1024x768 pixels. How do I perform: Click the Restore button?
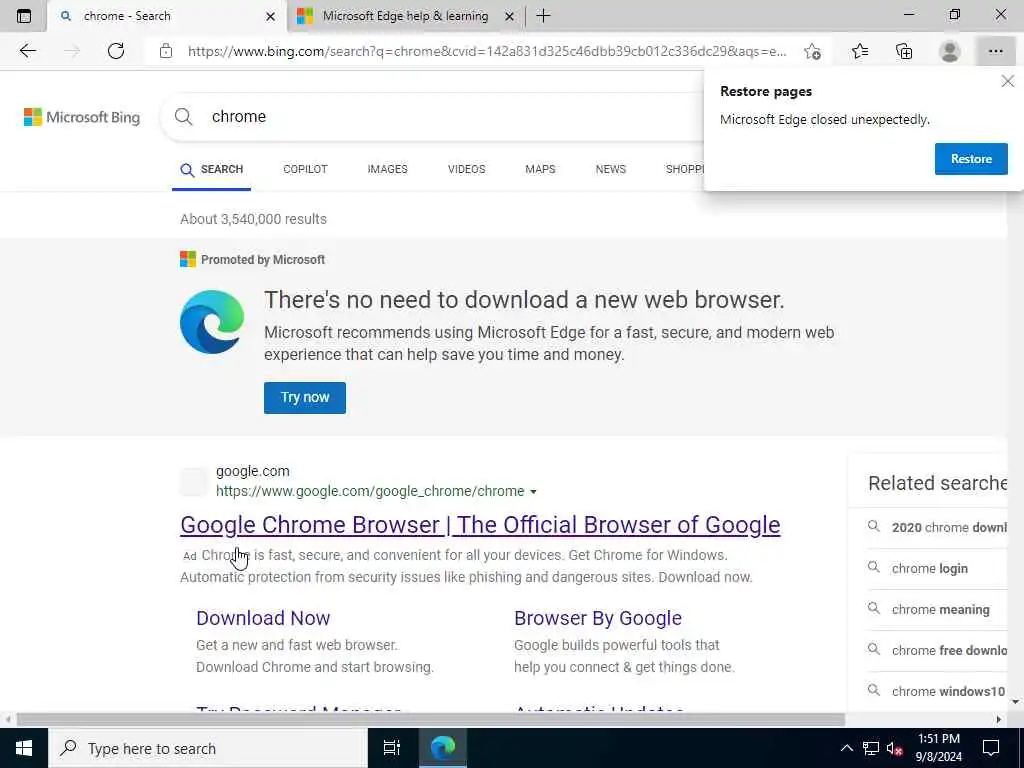pos(971,159)
